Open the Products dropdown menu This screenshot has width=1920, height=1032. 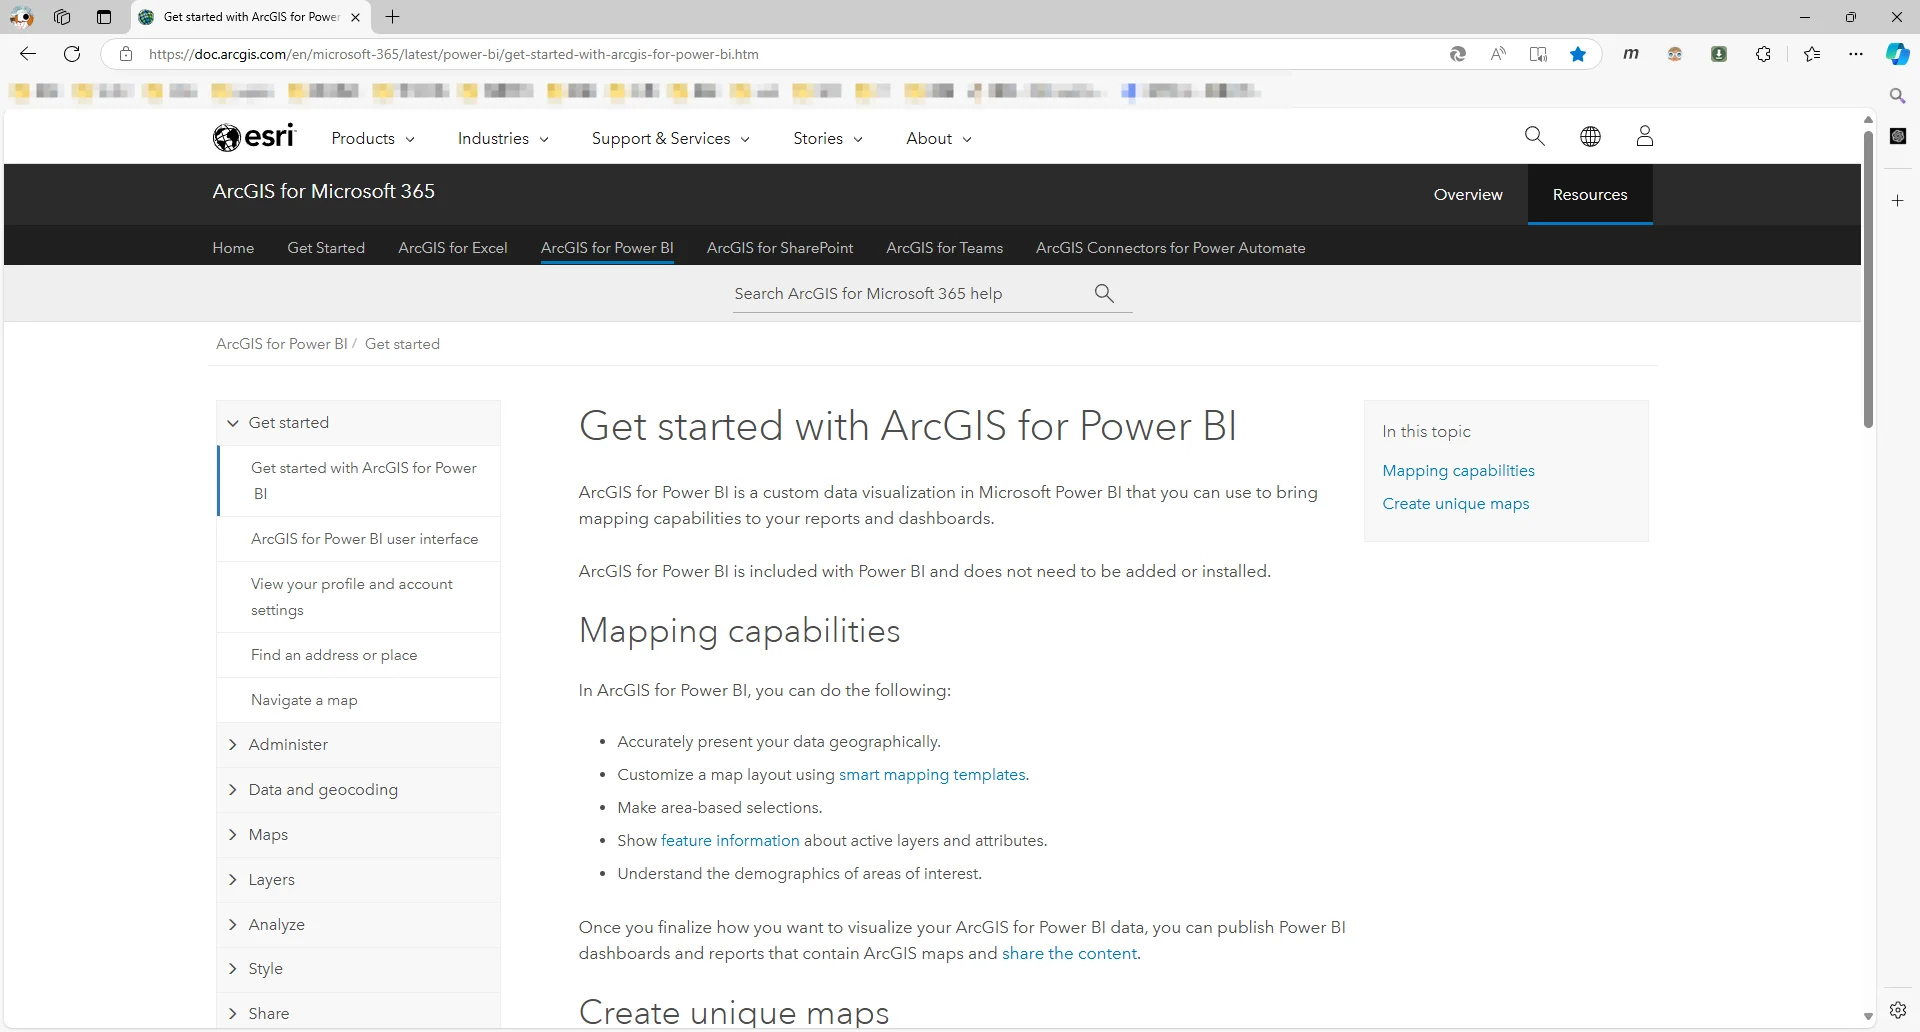(371, 139)
